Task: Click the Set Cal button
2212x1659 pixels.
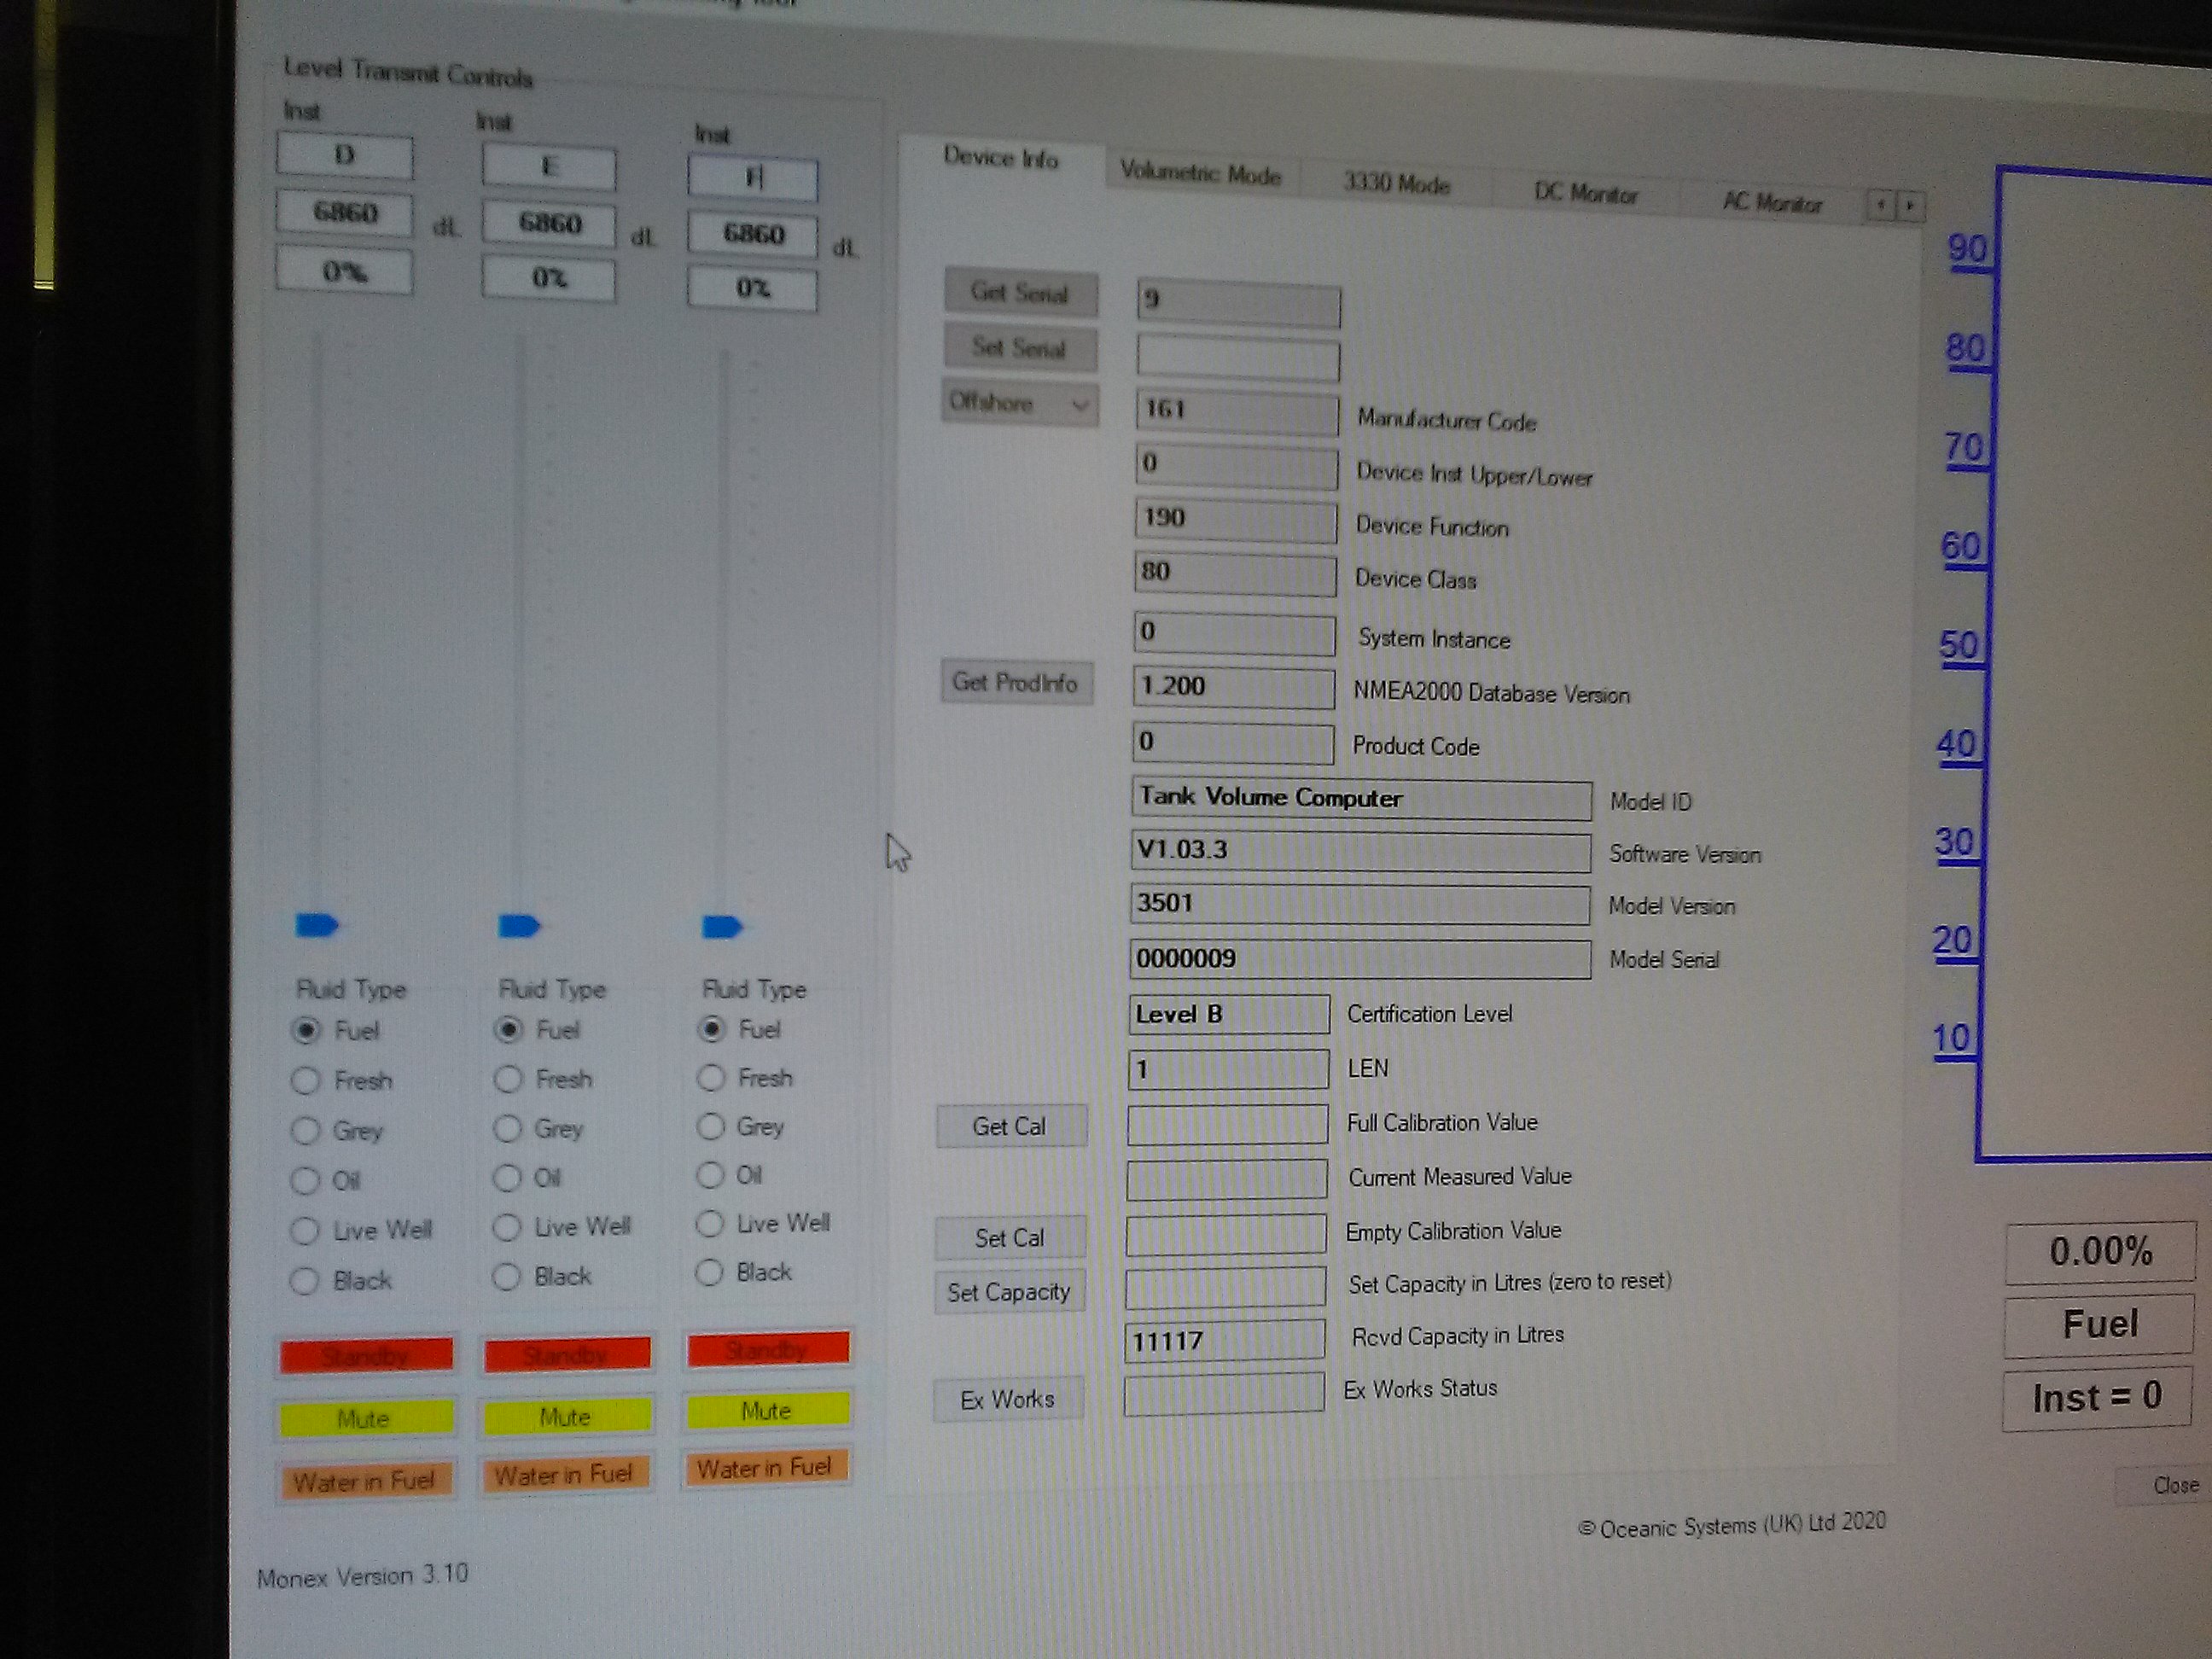Action: click(x=1009, y=1237)
